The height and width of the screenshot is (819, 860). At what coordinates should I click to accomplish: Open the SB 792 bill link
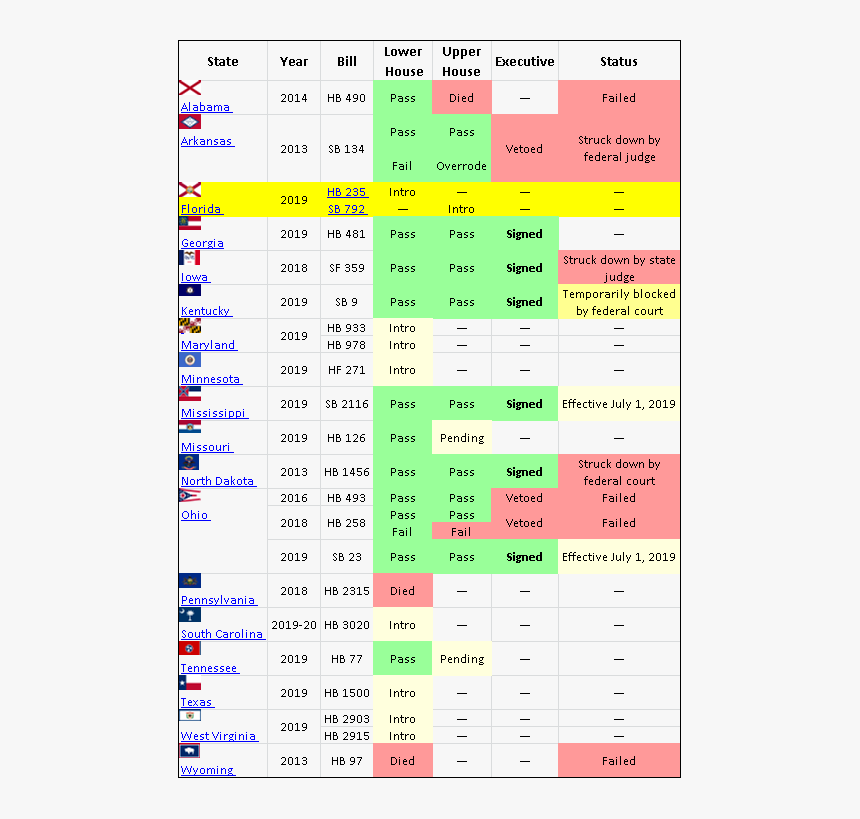(347, 209)
